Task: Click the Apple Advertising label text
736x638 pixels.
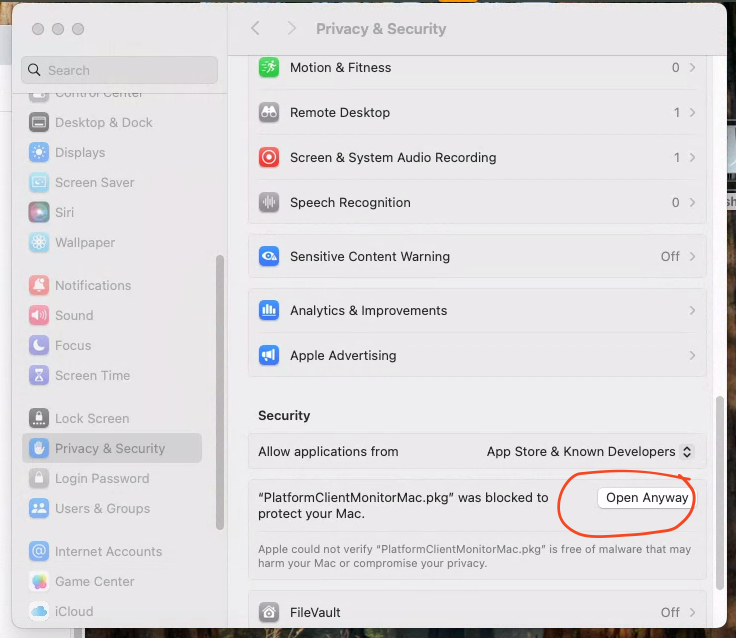Action: (x=343, y=355)
